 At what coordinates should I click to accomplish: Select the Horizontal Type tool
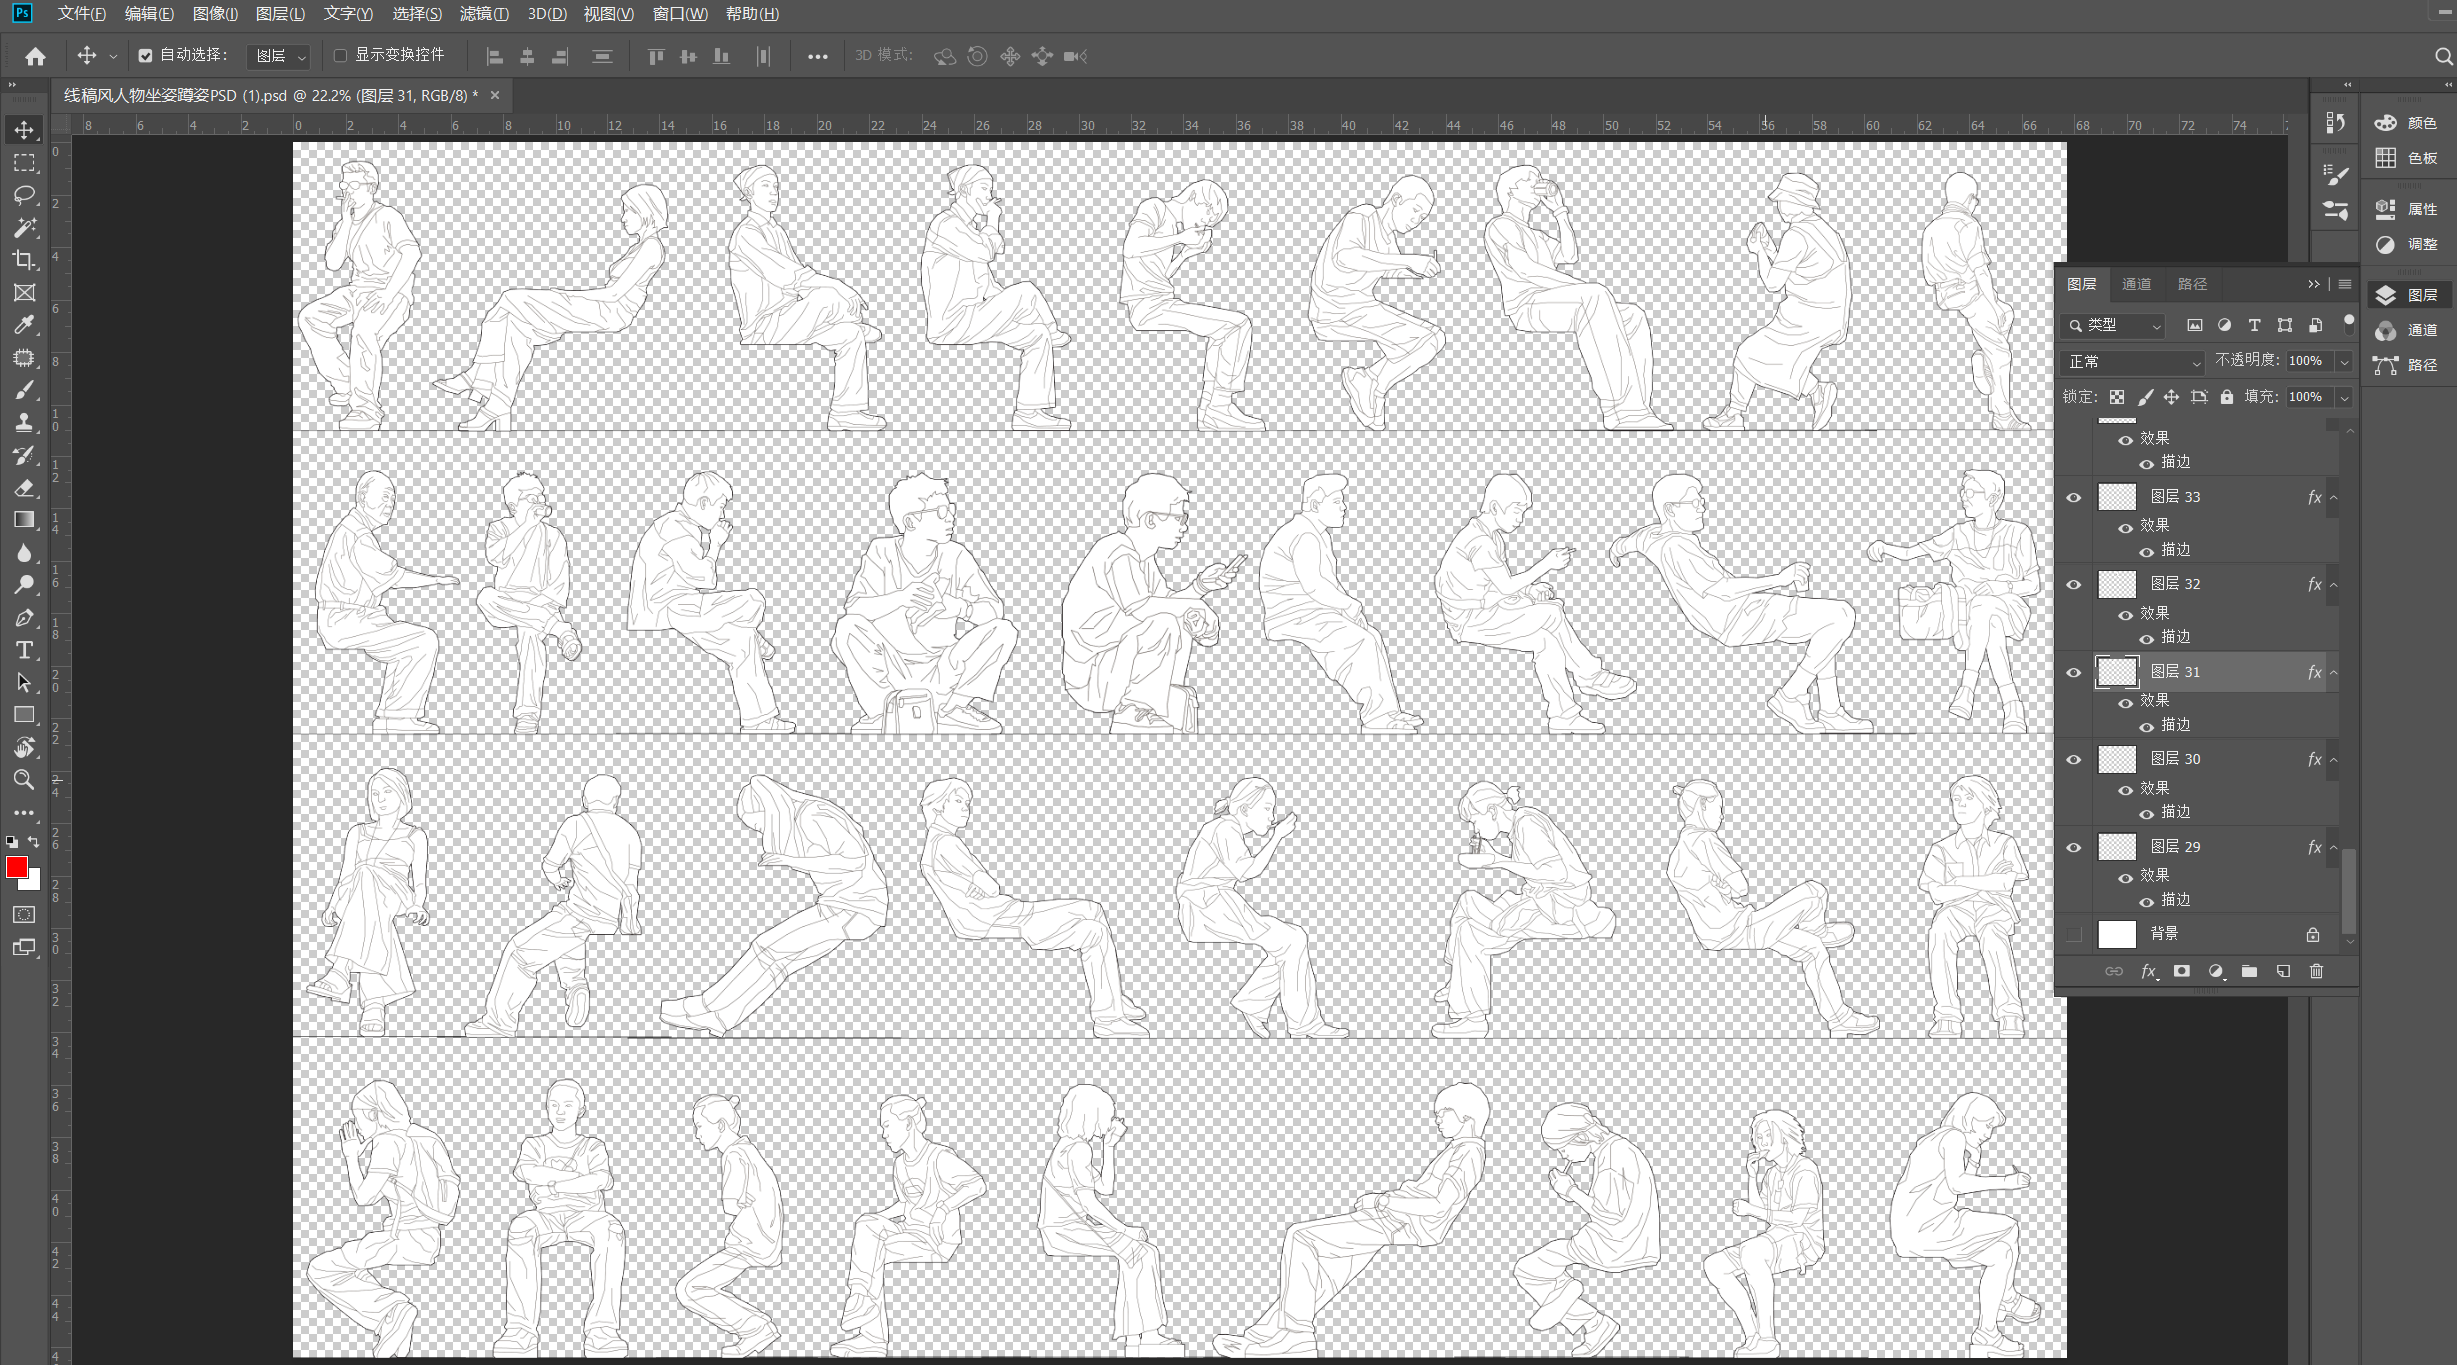24,650
